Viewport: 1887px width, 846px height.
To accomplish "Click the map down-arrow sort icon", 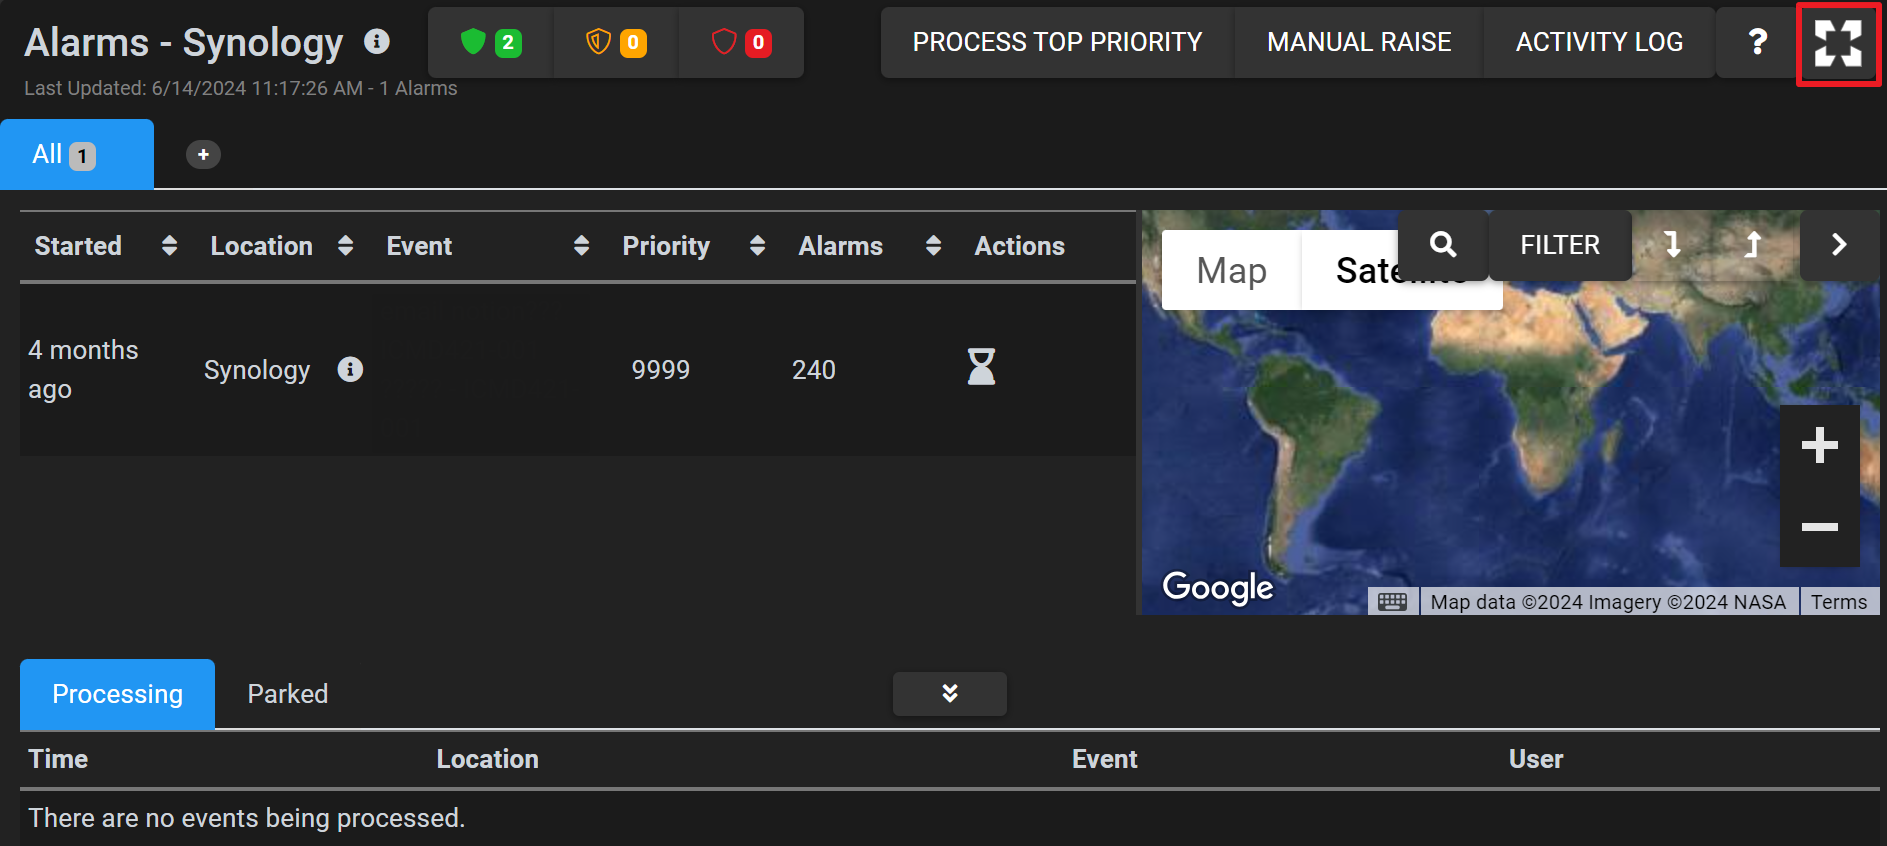I will [1672, 245].
